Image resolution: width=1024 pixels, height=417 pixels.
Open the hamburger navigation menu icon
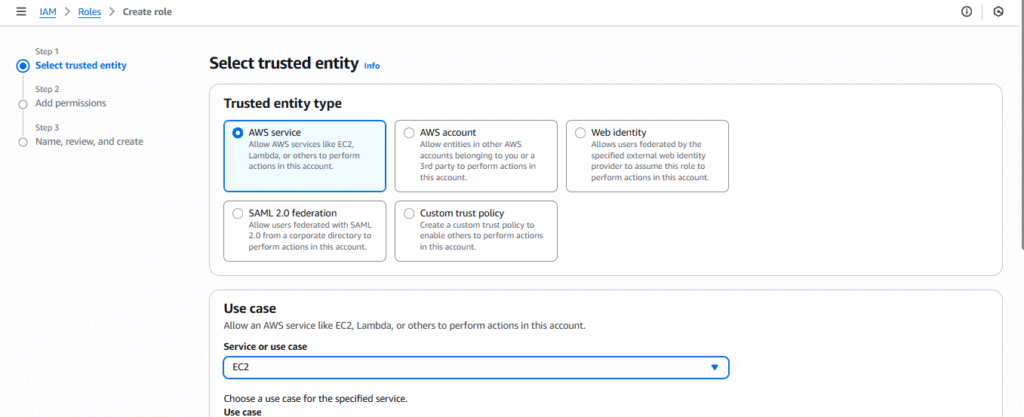(21, 12)
